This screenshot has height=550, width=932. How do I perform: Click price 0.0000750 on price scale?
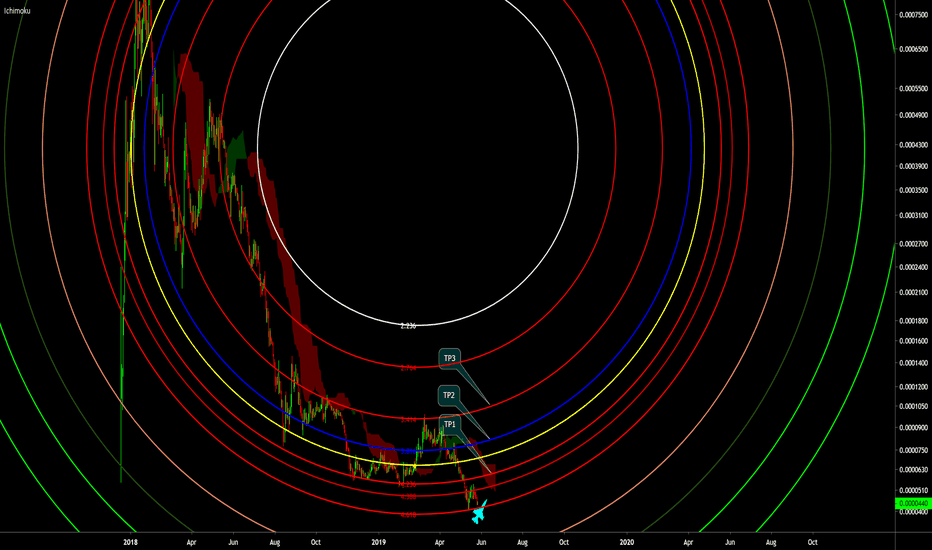pyautogui.click(x=914, y=451)
